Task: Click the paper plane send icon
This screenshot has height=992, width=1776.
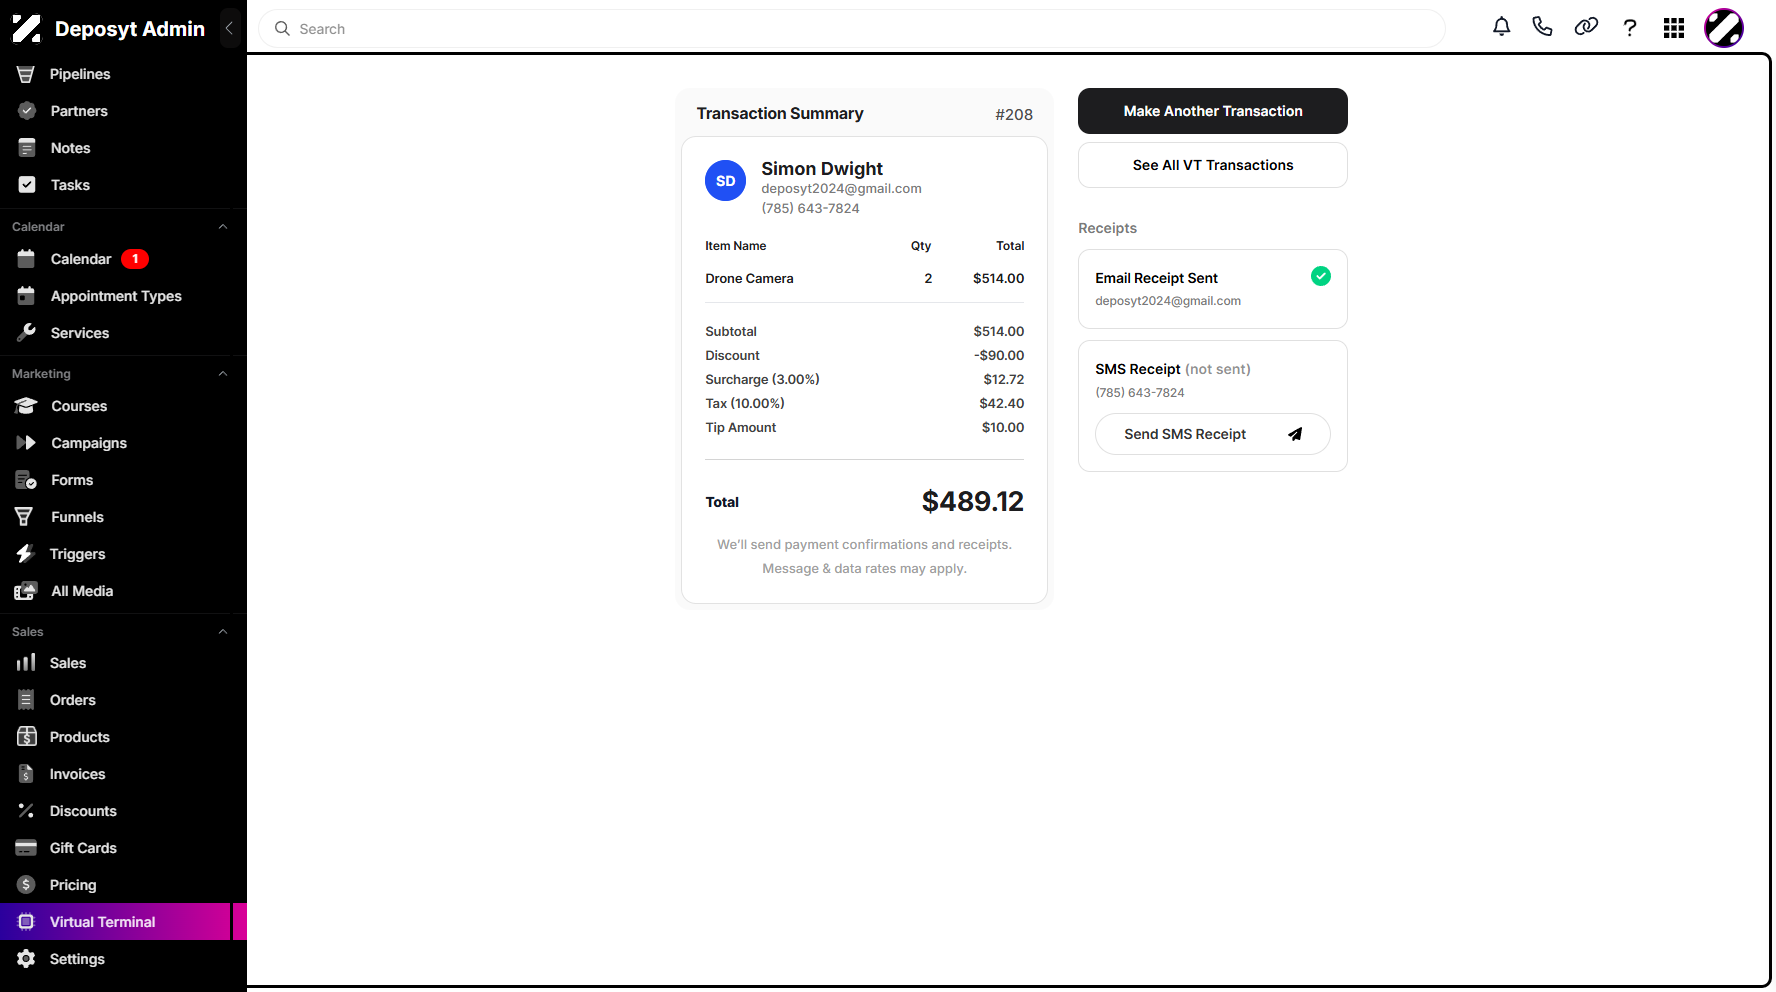Action: [1295, 434]
